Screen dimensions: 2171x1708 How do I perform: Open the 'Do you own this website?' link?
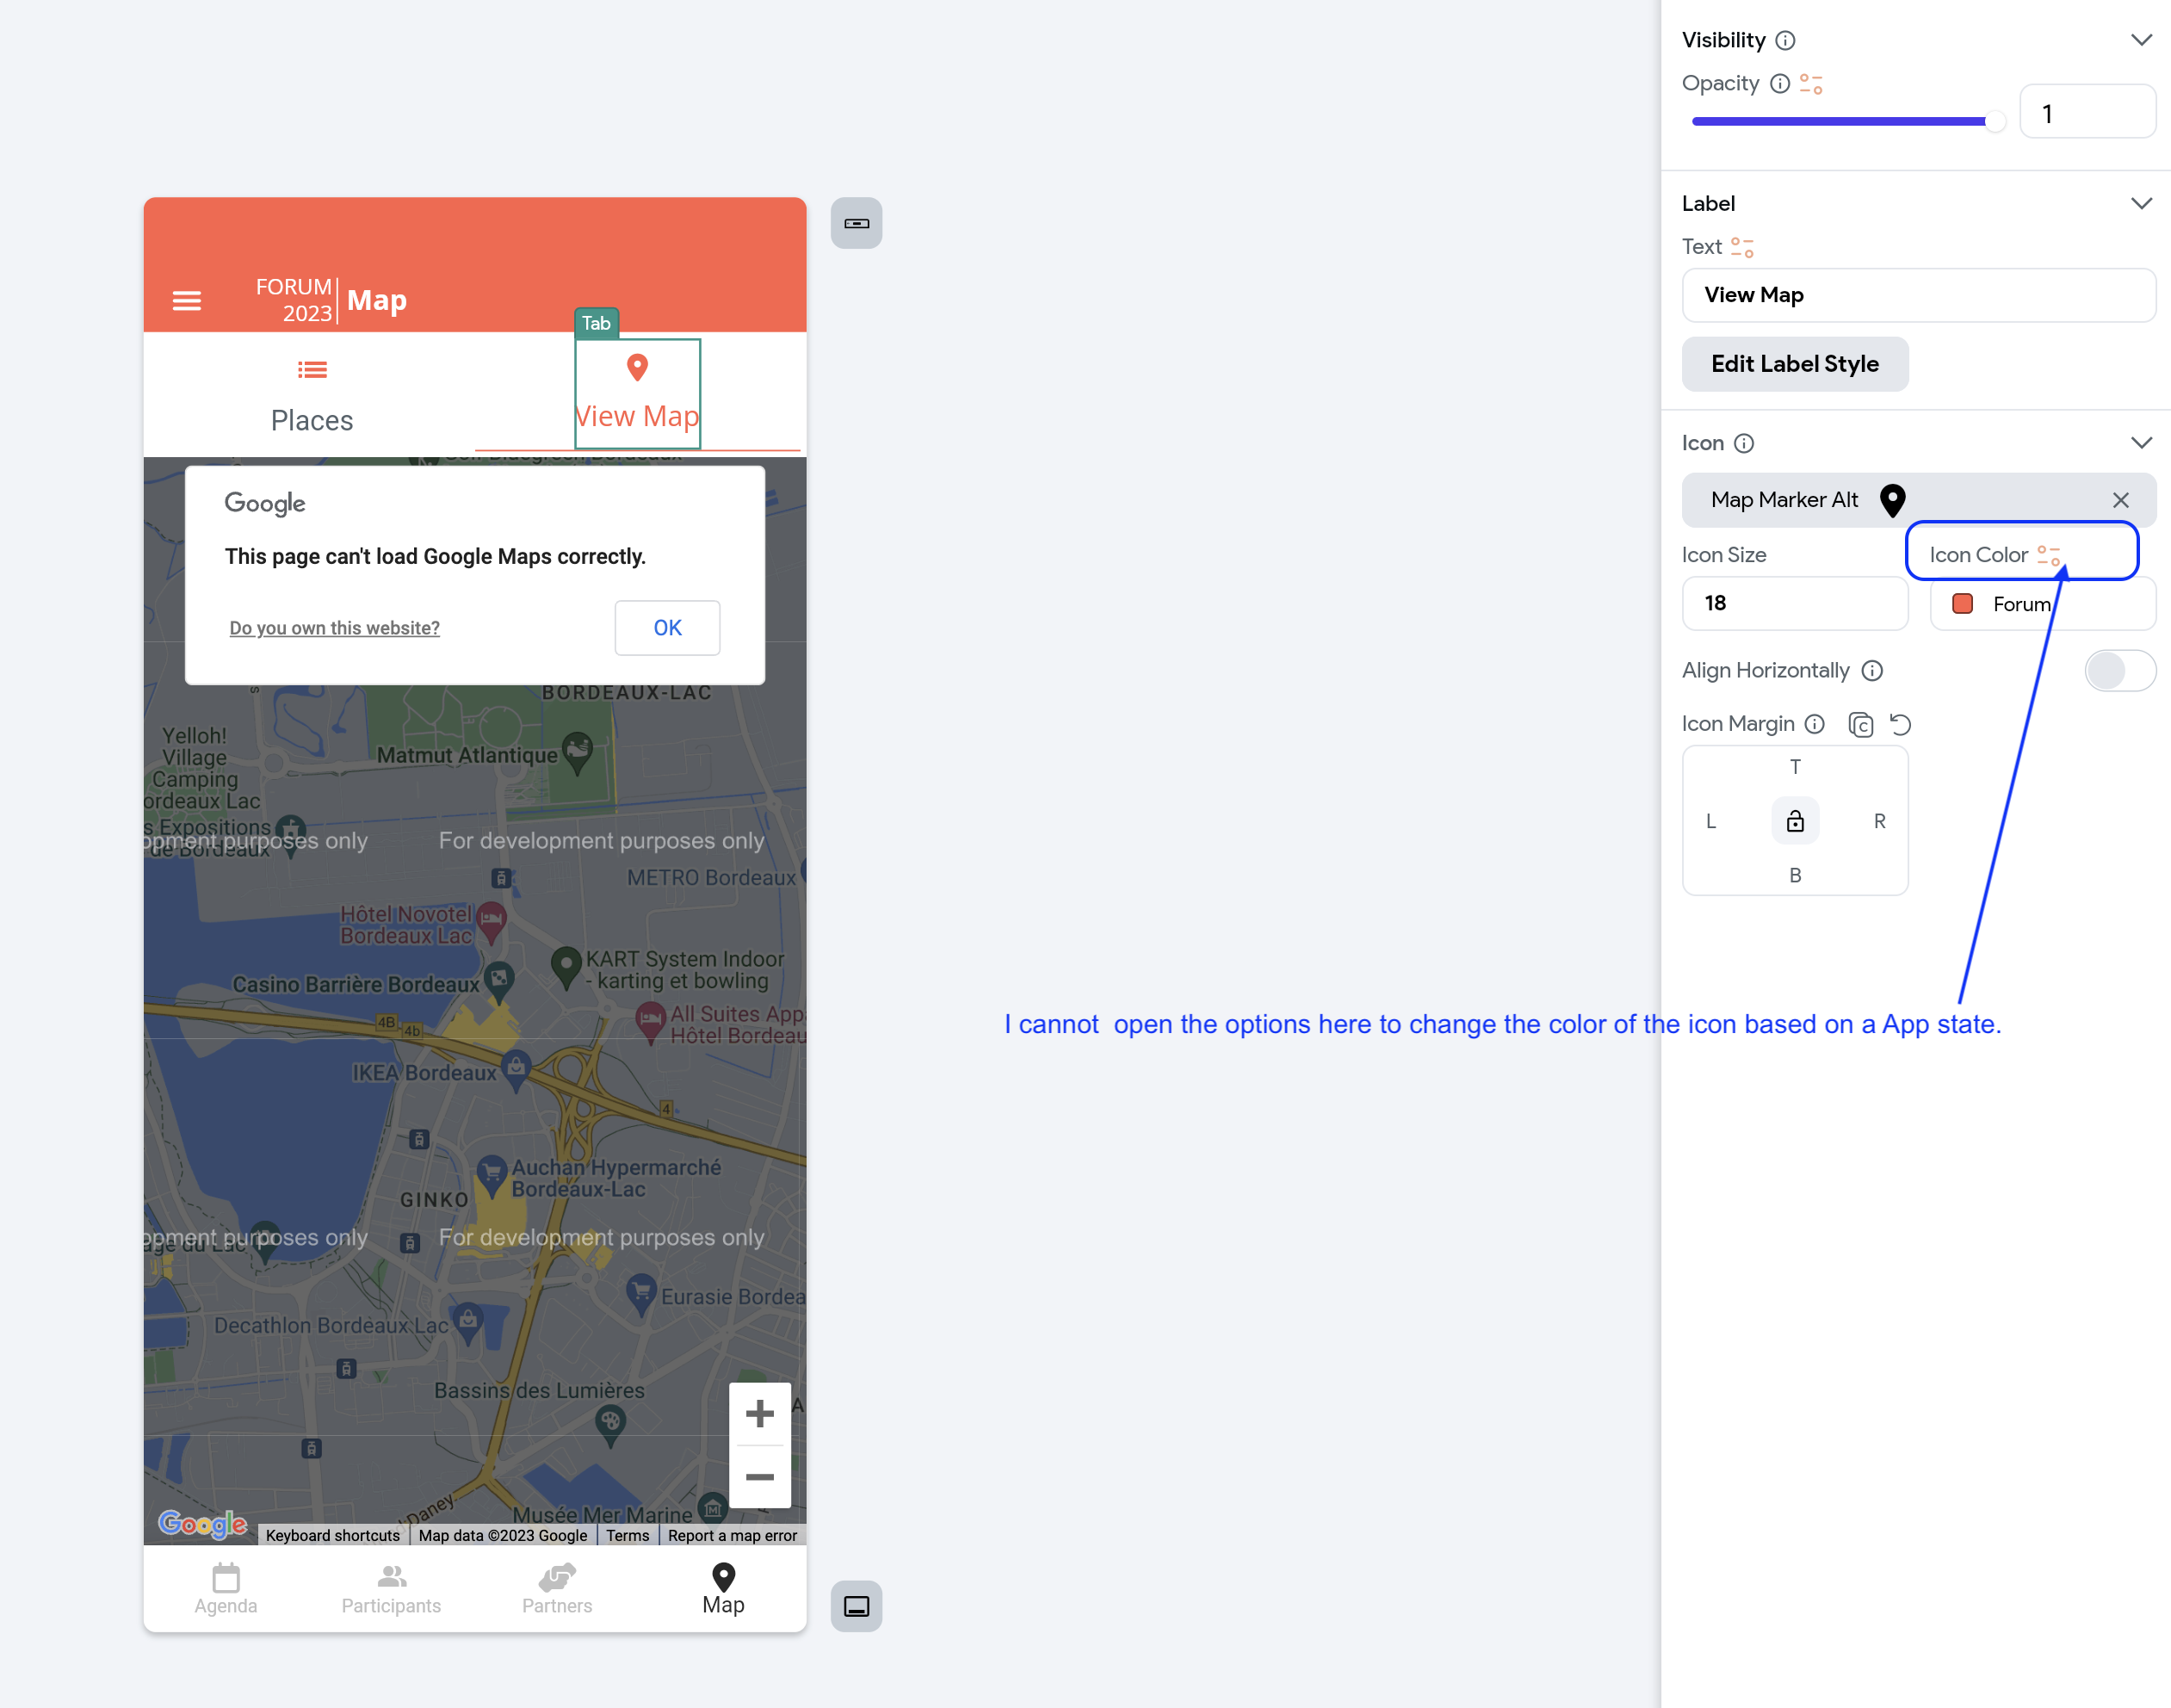coord(334,627)
